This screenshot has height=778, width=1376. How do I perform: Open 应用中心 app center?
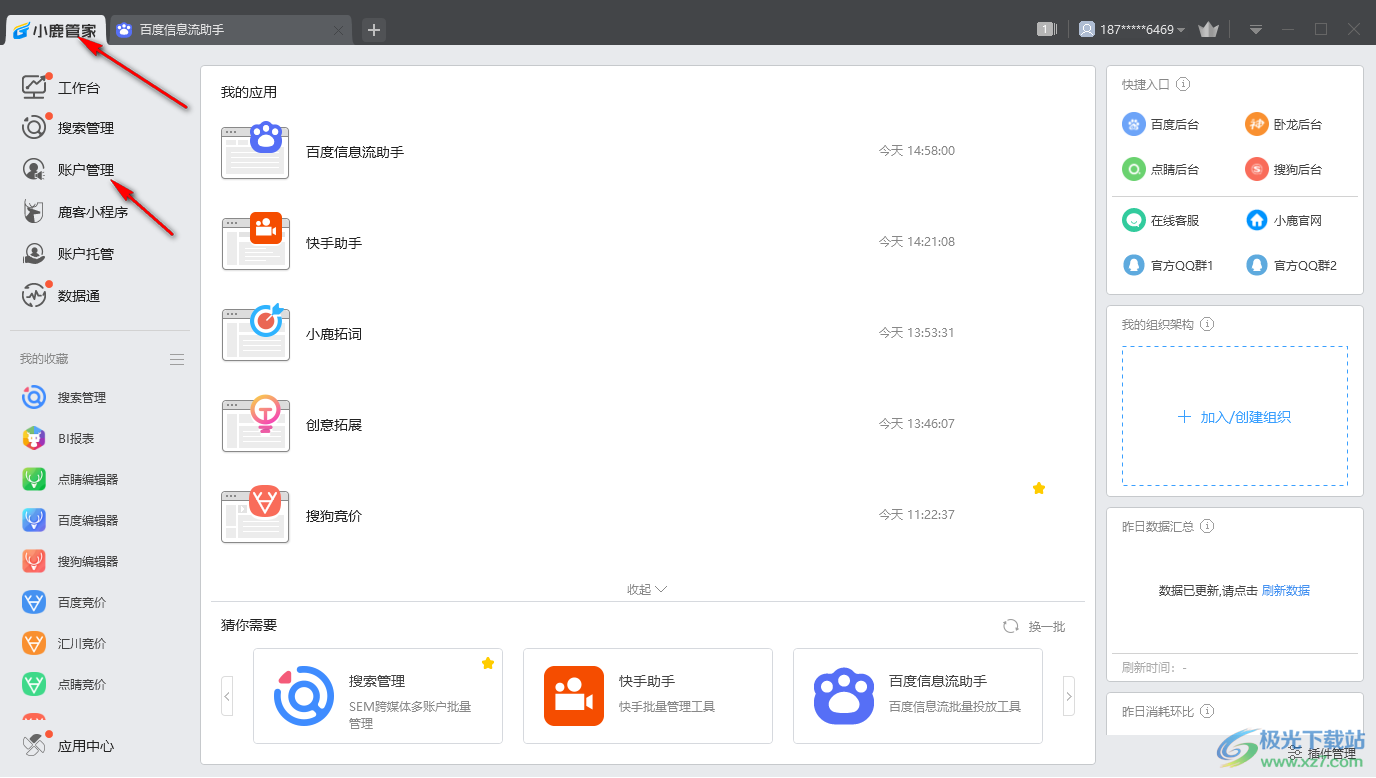pos(68,745)
